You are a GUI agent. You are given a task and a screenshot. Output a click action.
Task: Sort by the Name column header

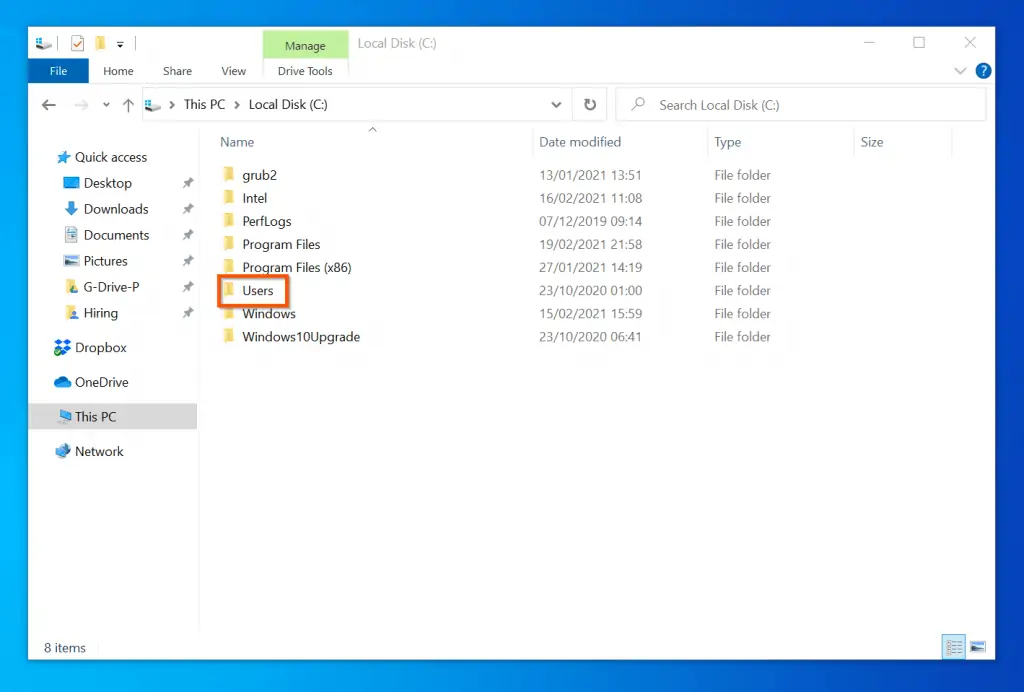237,142
